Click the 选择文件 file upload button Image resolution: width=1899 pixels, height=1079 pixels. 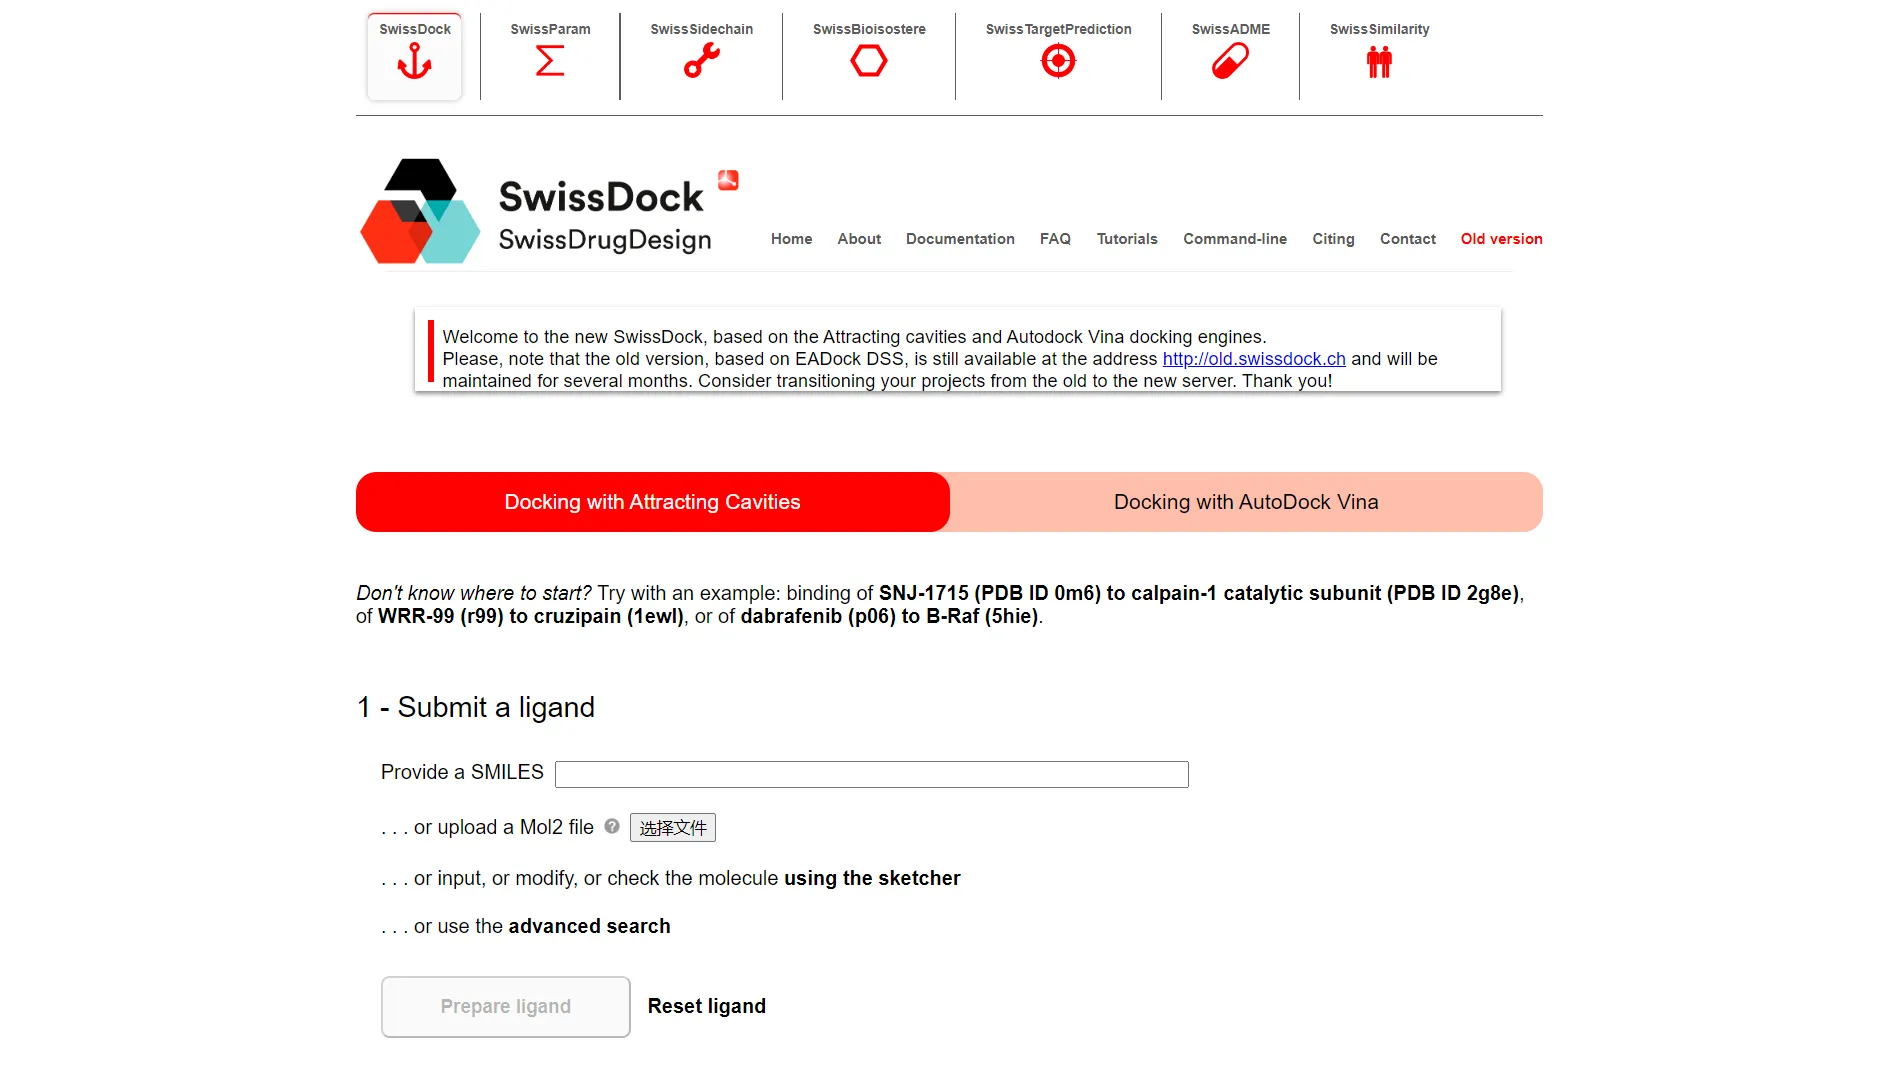672,827
